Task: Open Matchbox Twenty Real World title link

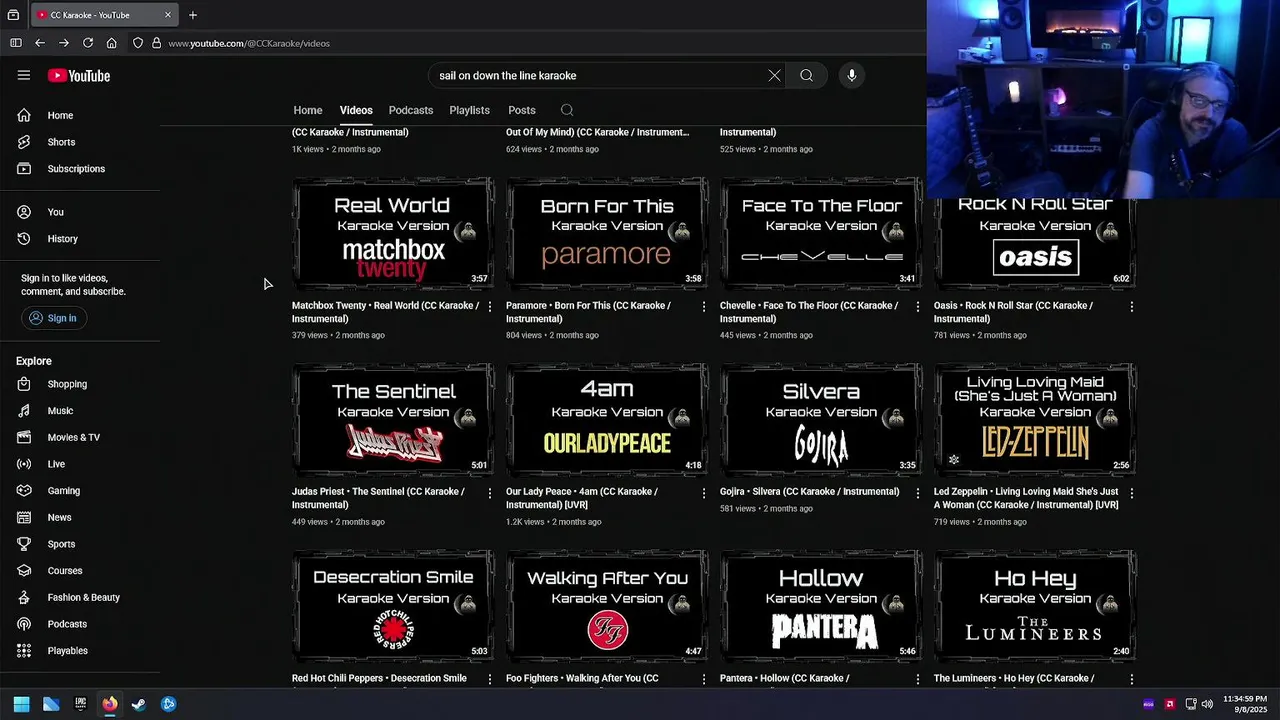Action: click(x=386, y=312)
